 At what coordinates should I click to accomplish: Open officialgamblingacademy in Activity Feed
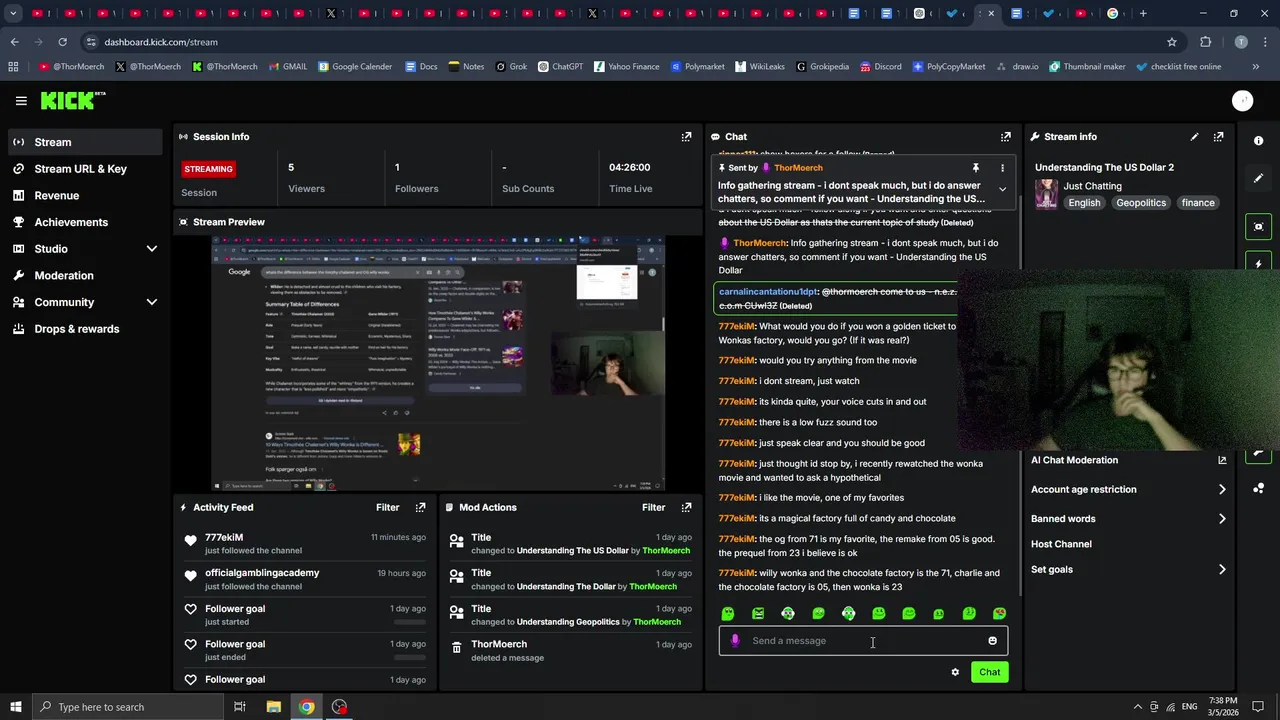pyautogui.click(x=262, y=573)
